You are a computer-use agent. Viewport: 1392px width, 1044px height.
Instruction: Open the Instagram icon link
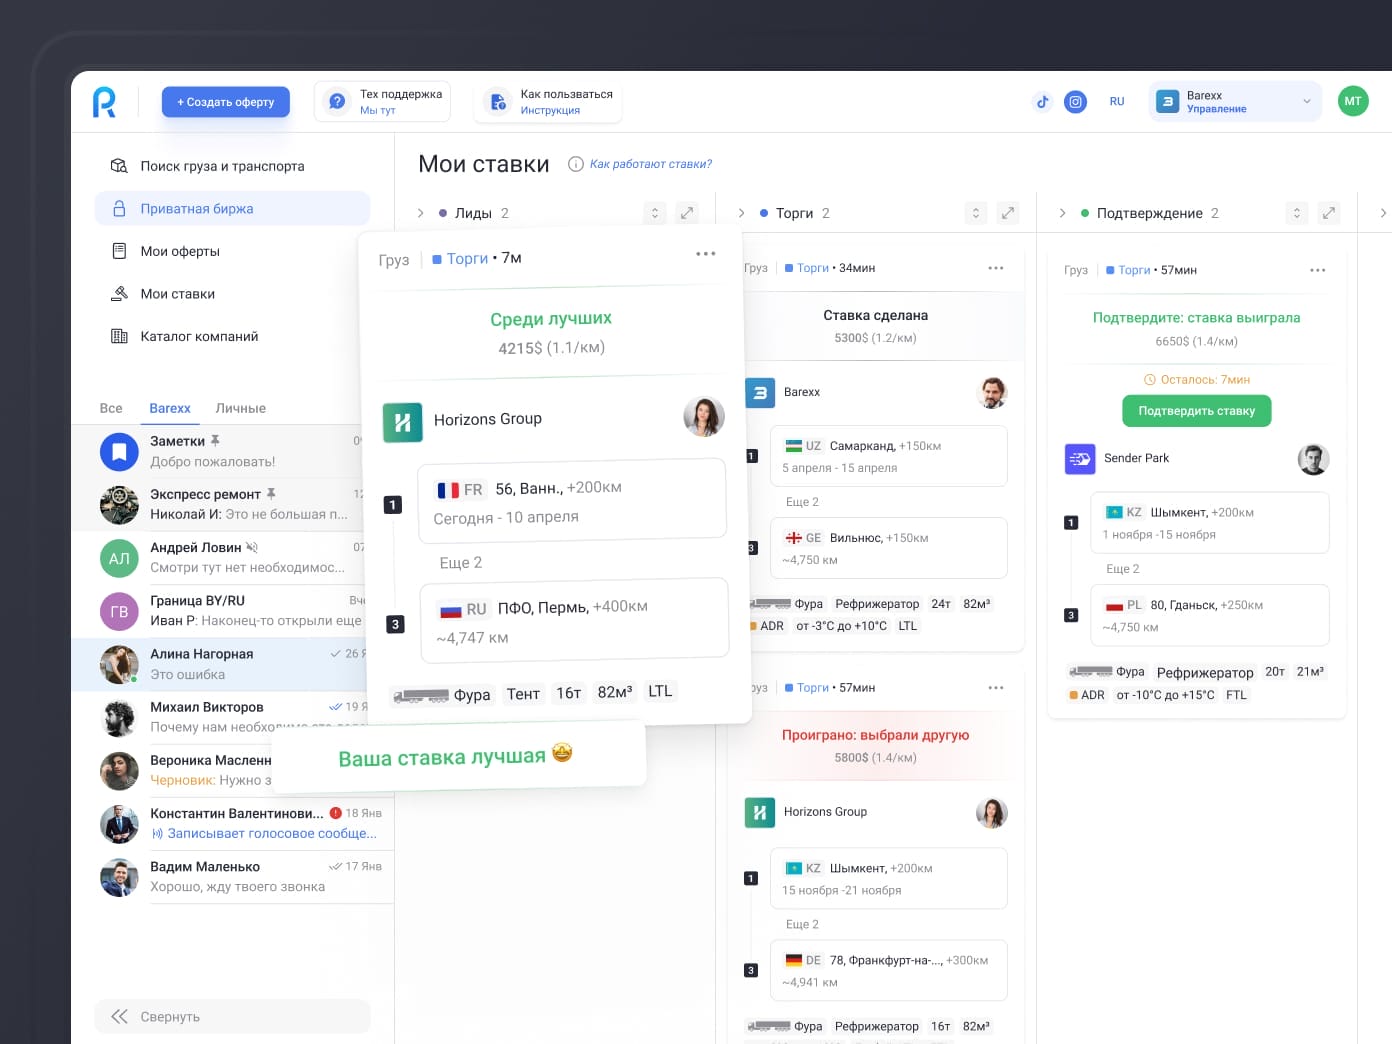click(x=1075, y=101)
